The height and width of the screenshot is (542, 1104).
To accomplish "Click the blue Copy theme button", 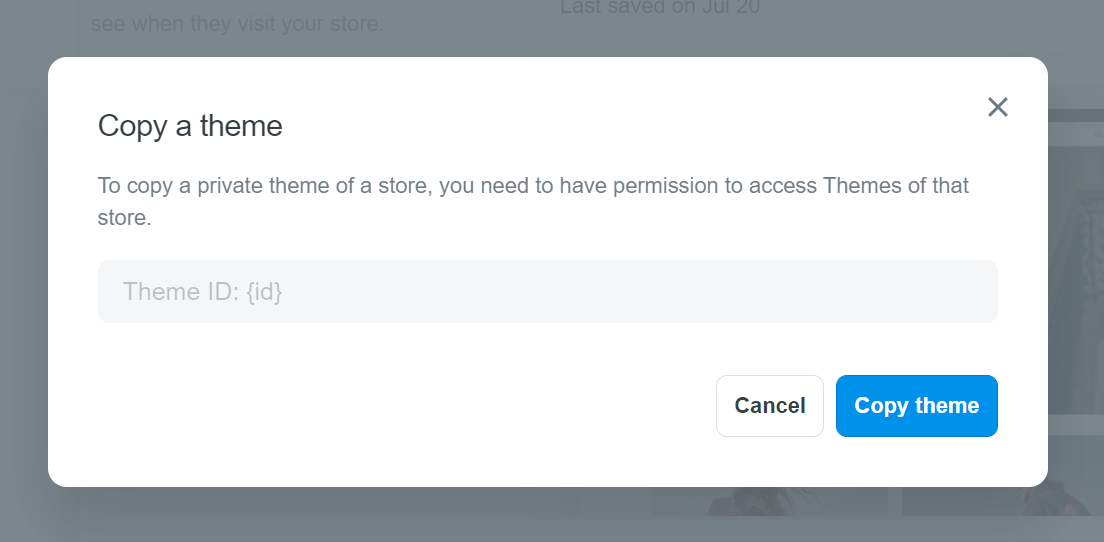I will (916, 406).
